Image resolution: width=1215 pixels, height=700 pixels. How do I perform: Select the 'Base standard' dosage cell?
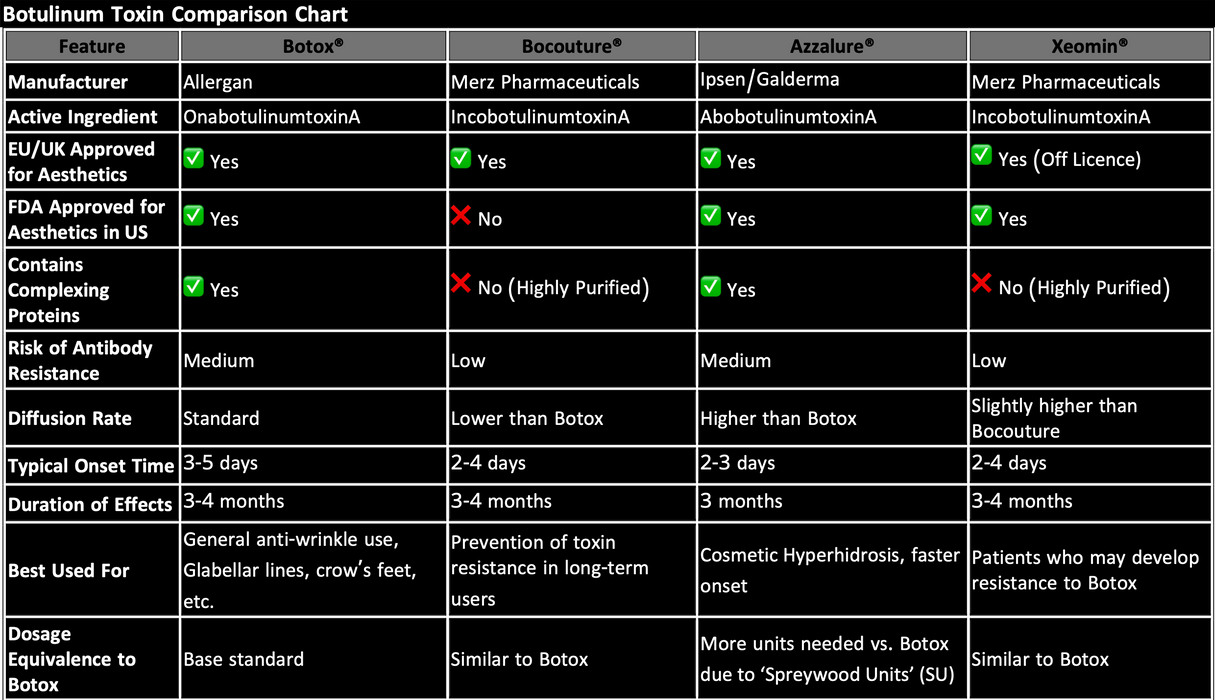[x=243, y=659]
